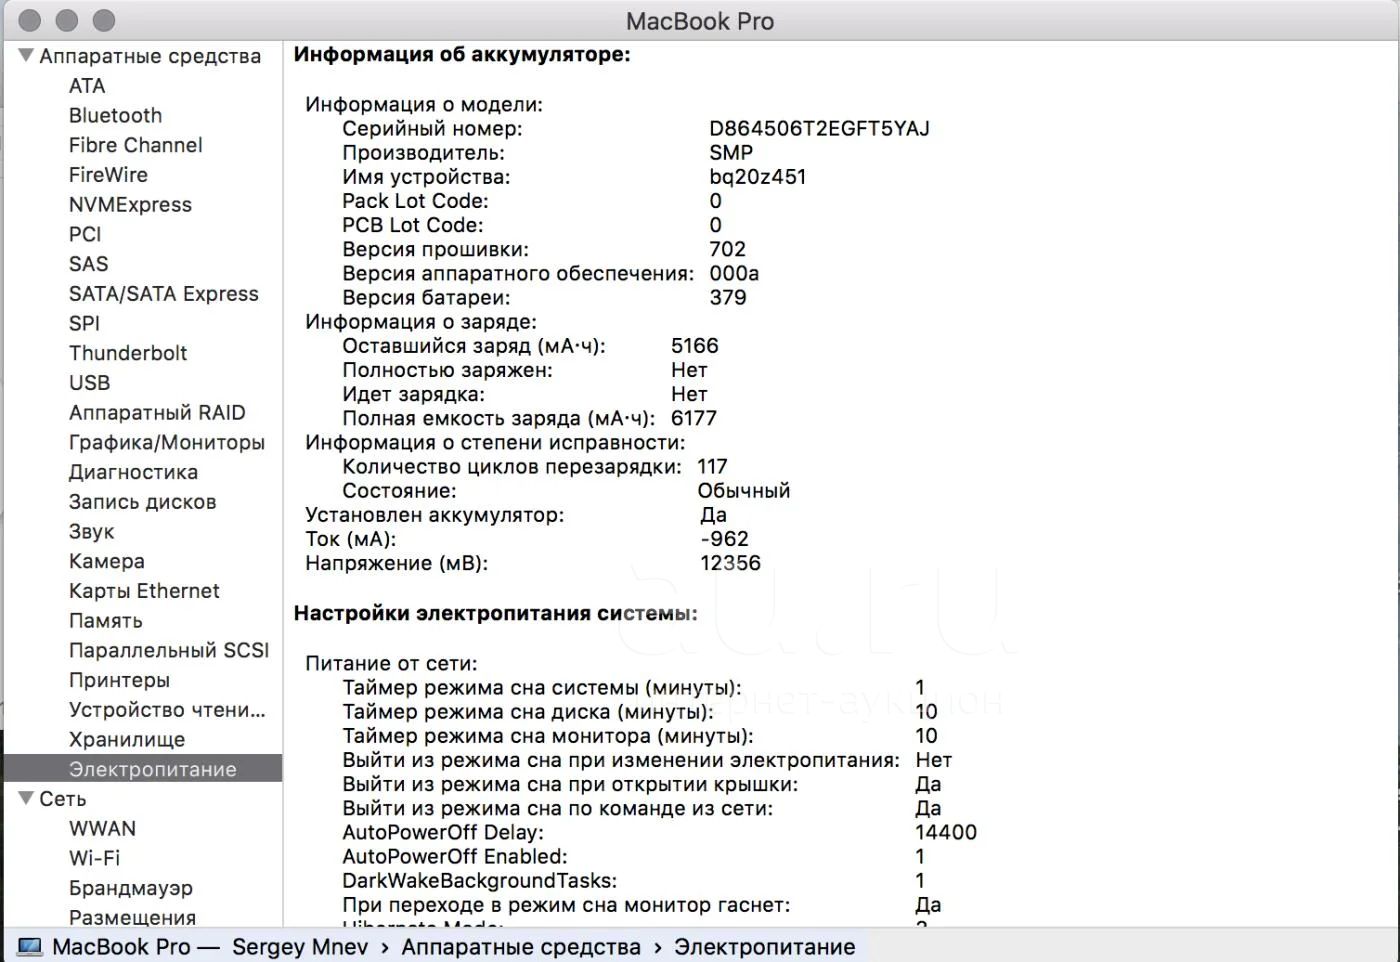Click remaining charge value 5166

click(694, 346)
